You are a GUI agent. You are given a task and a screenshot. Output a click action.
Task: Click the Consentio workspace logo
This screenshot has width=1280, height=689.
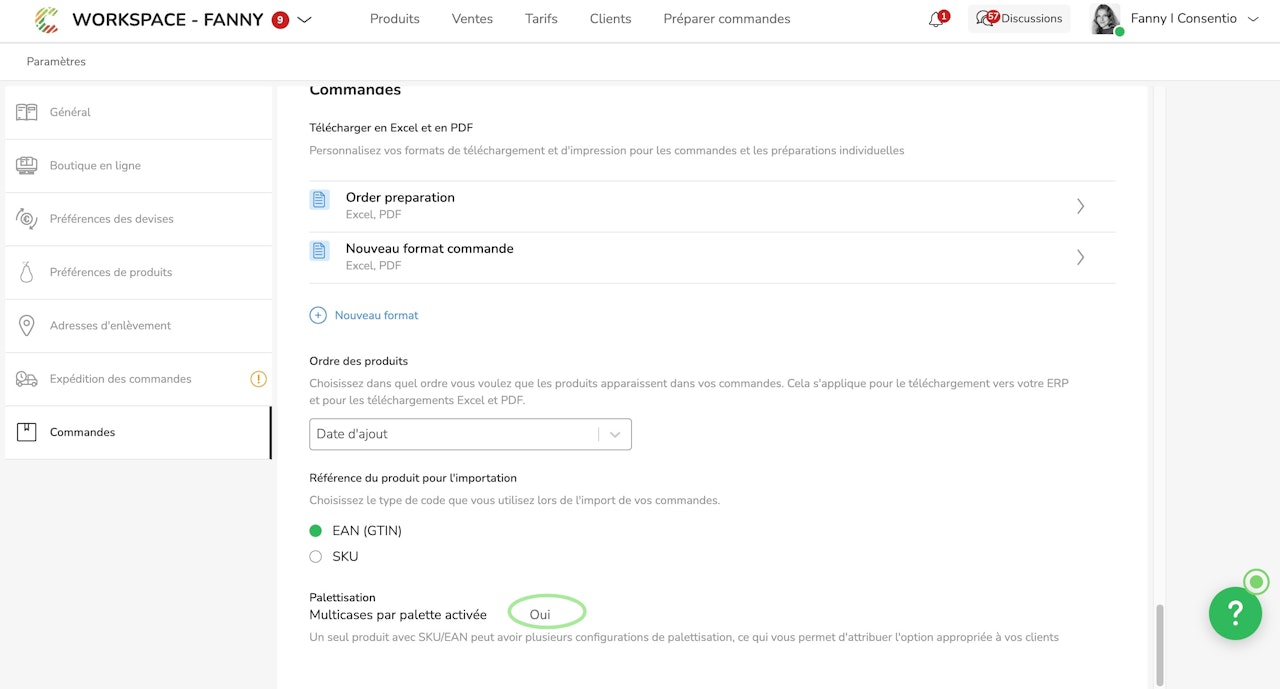click(46, 19)
